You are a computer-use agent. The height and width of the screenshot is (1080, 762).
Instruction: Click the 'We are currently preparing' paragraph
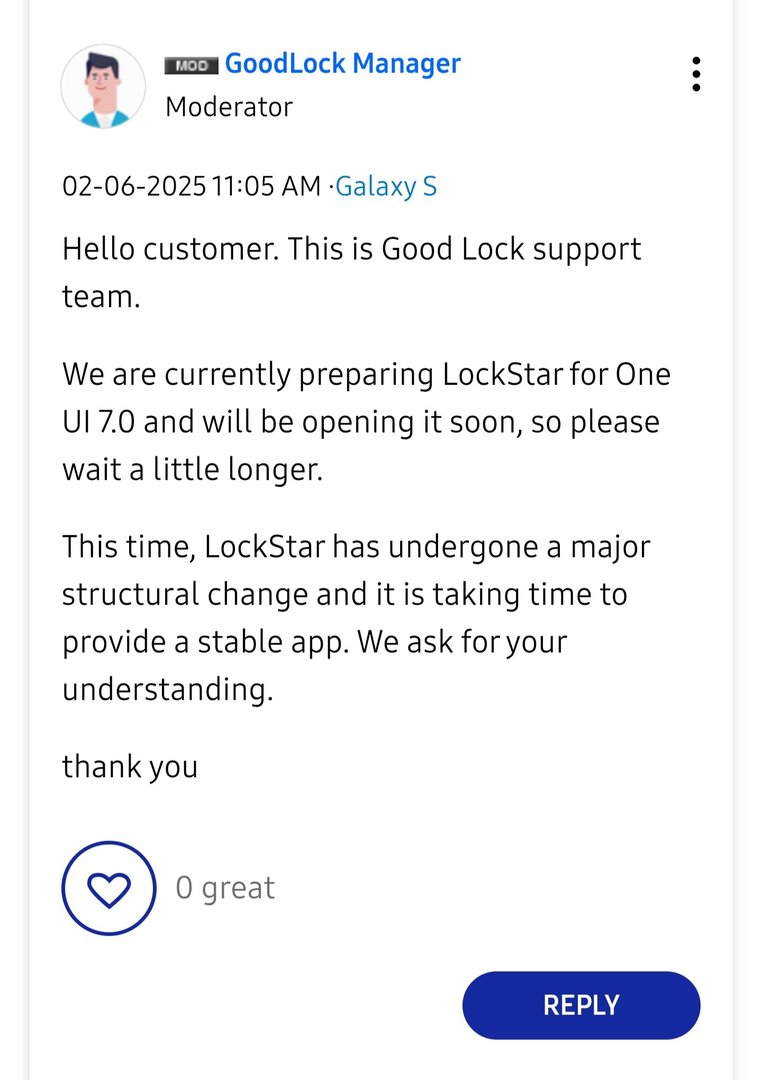pyautogui.click(x=365, y=422)
